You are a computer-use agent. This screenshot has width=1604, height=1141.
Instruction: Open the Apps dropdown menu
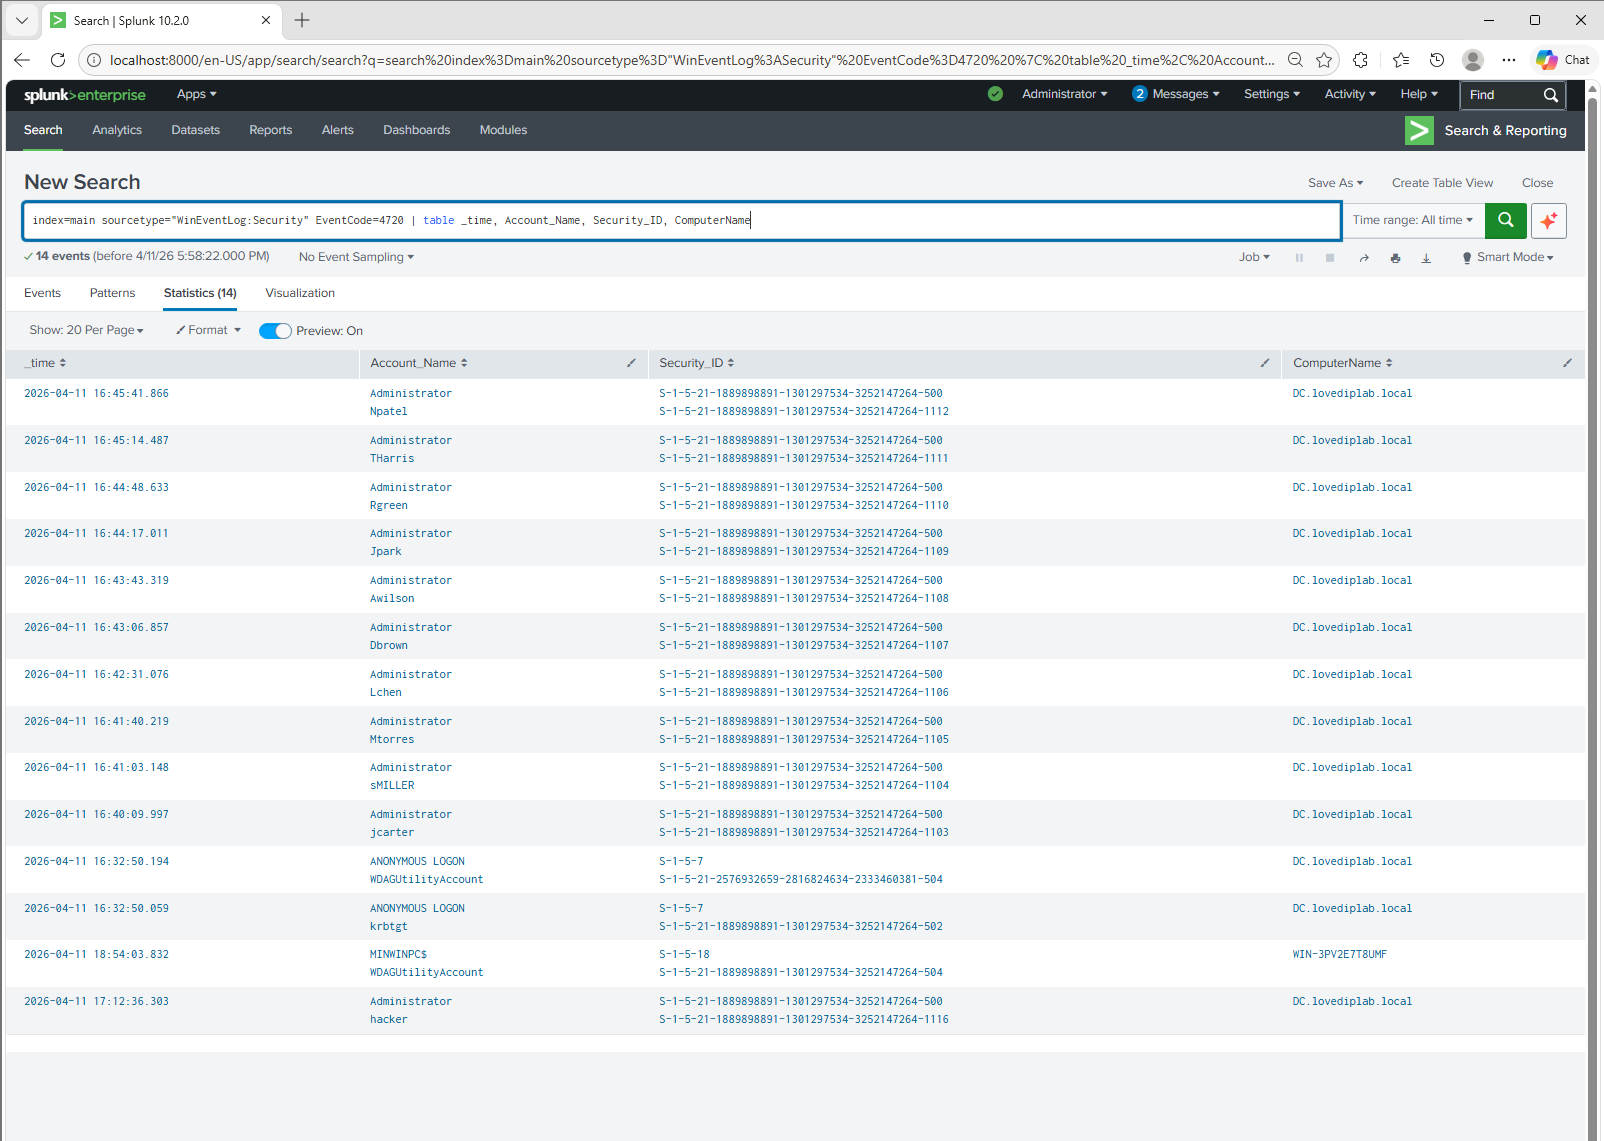pyautogui.click(x=197, y=94)
